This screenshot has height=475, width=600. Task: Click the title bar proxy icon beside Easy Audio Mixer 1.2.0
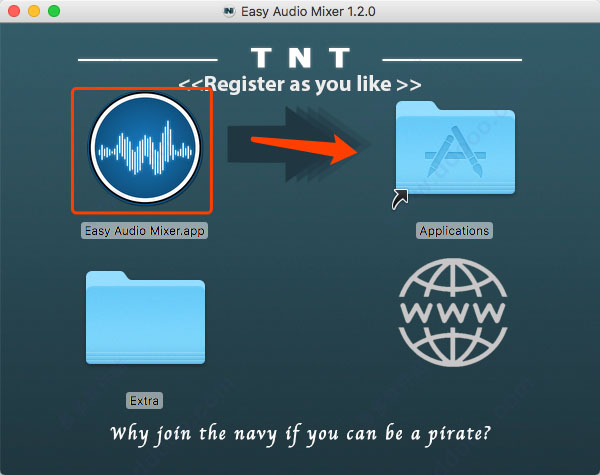coord(229,11)
